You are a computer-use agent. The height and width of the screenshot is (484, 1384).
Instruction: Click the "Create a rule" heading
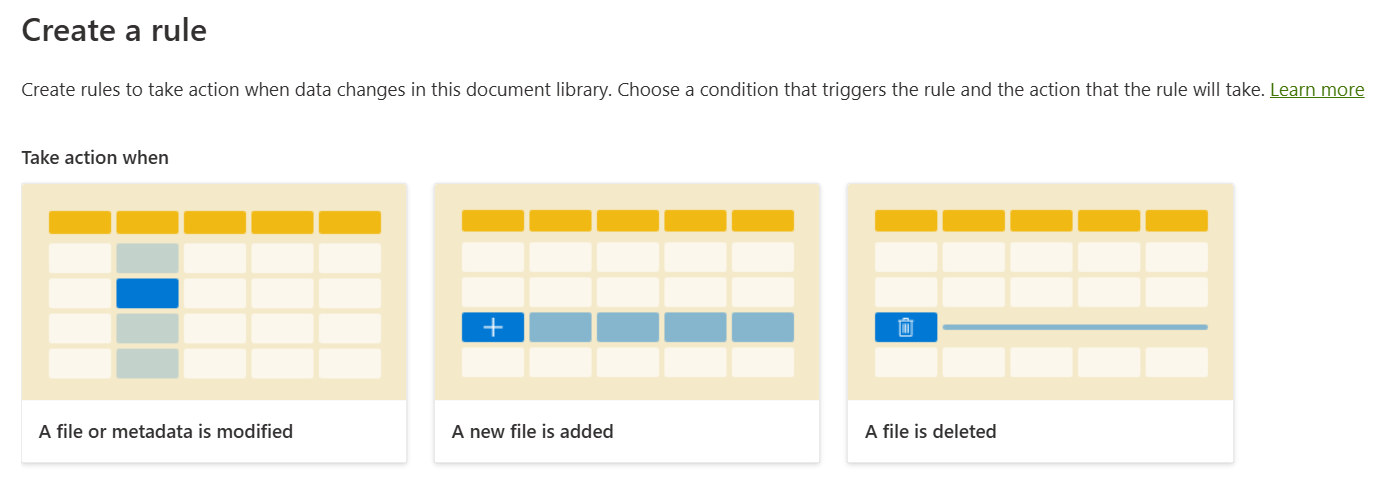pyautogui.click(x=114, y=30)
